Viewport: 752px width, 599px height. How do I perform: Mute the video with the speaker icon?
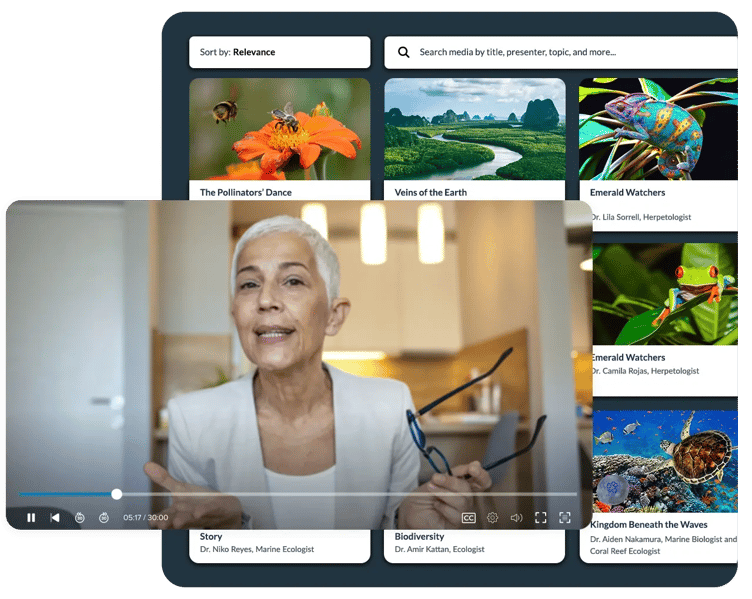click(x=516, y=517)
